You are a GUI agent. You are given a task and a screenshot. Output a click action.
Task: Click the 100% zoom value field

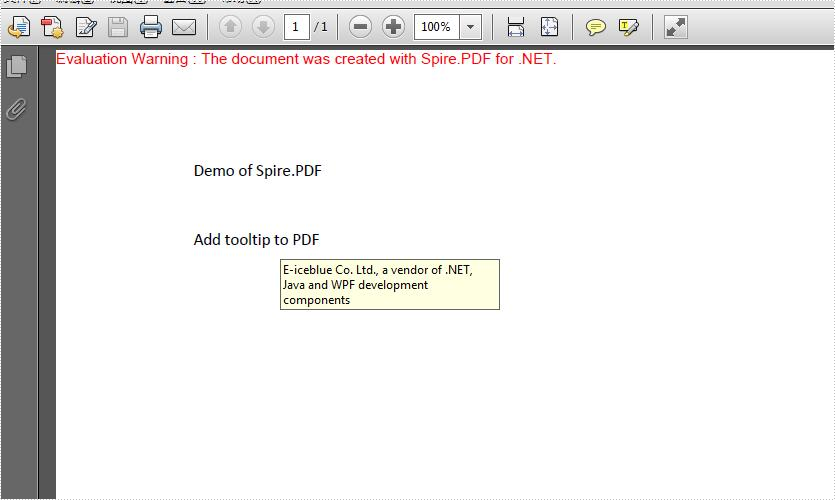pos(437,27)
